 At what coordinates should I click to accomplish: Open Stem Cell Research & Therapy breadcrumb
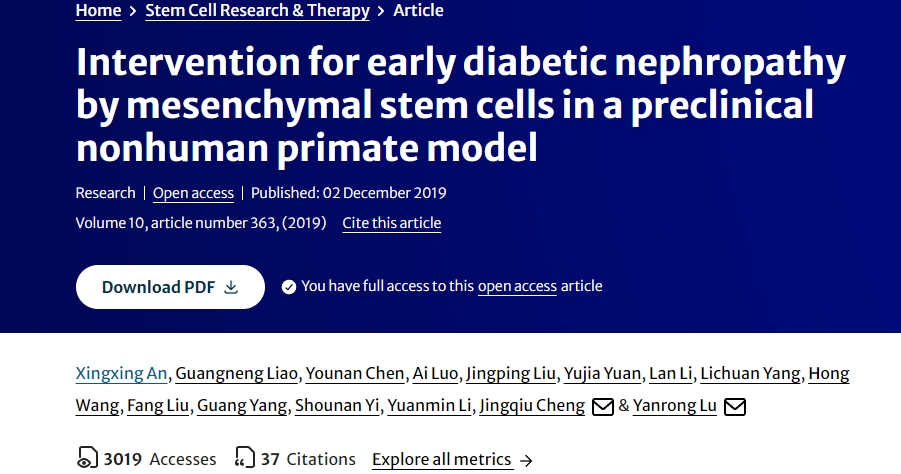(257, 11)
